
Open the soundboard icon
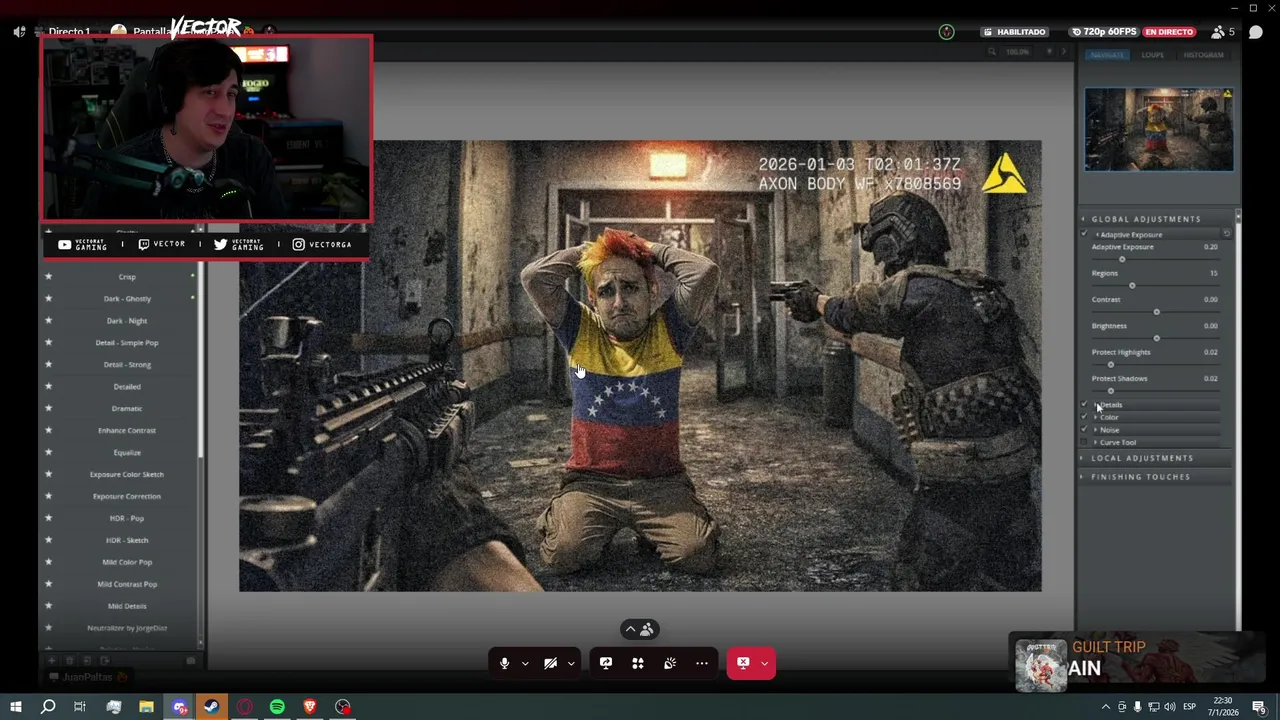point(670,663)
